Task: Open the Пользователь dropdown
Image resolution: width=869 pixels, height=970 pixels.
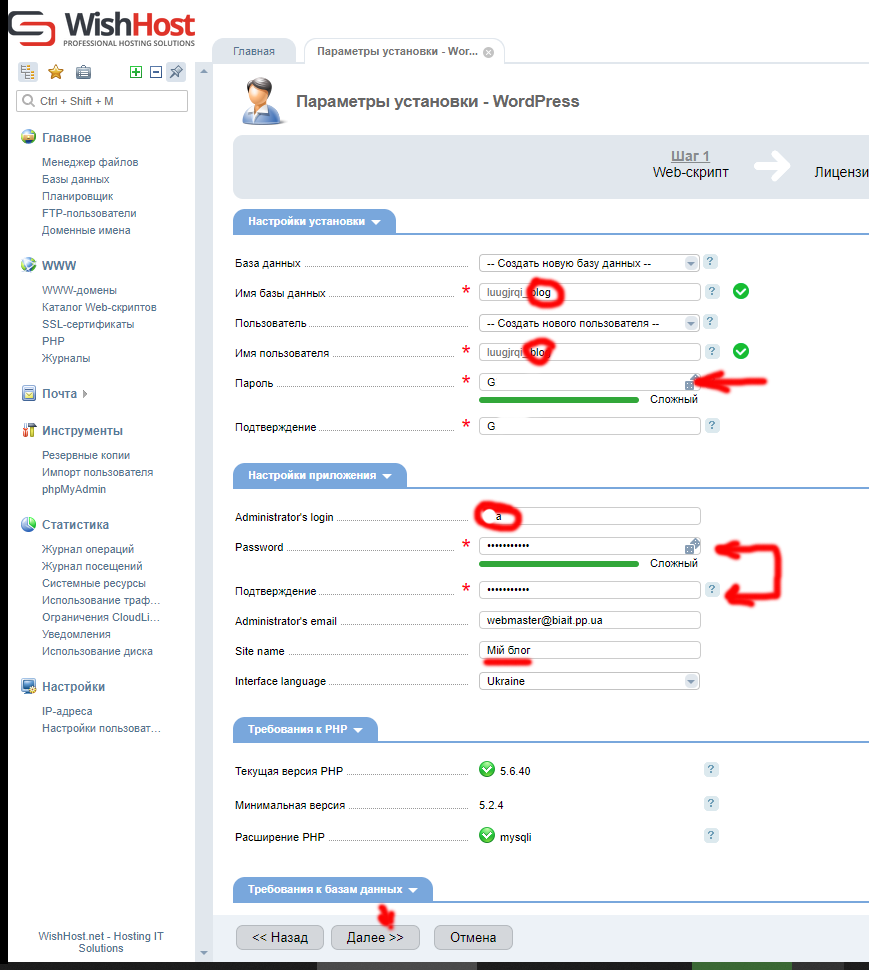Action: pos(589,323)
